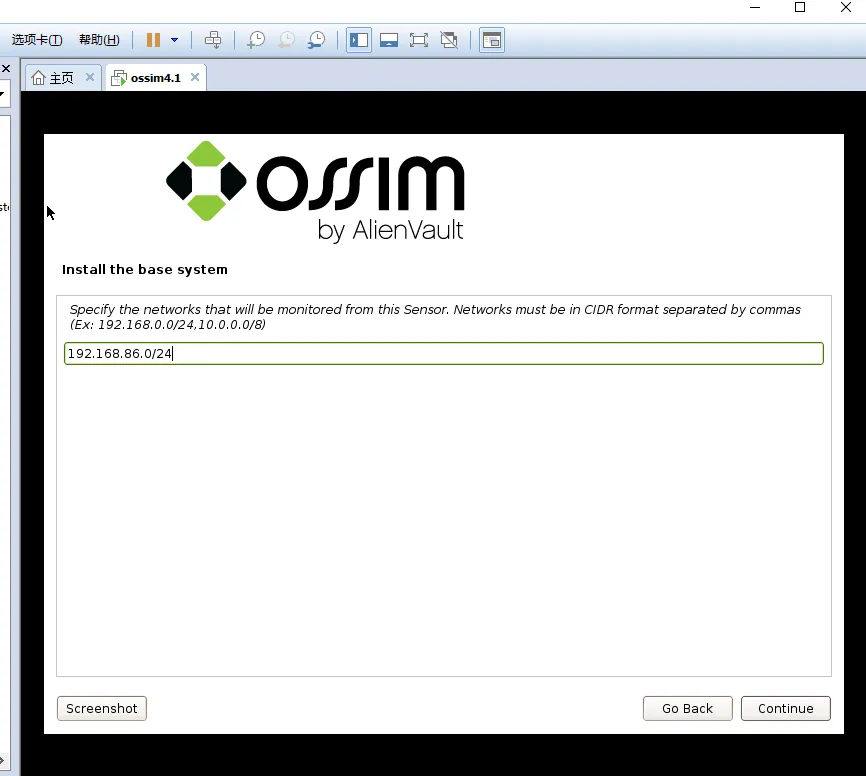This screenshot has width=866, height=776.
Task: Enter full screen mode
Action: (419, 40)
